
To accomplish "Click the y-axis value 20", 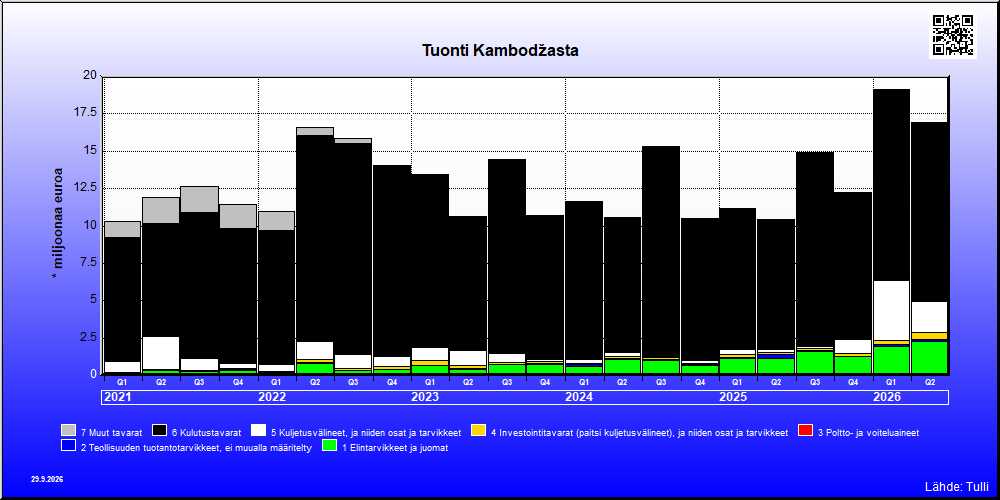I will (x=91, y=76).
